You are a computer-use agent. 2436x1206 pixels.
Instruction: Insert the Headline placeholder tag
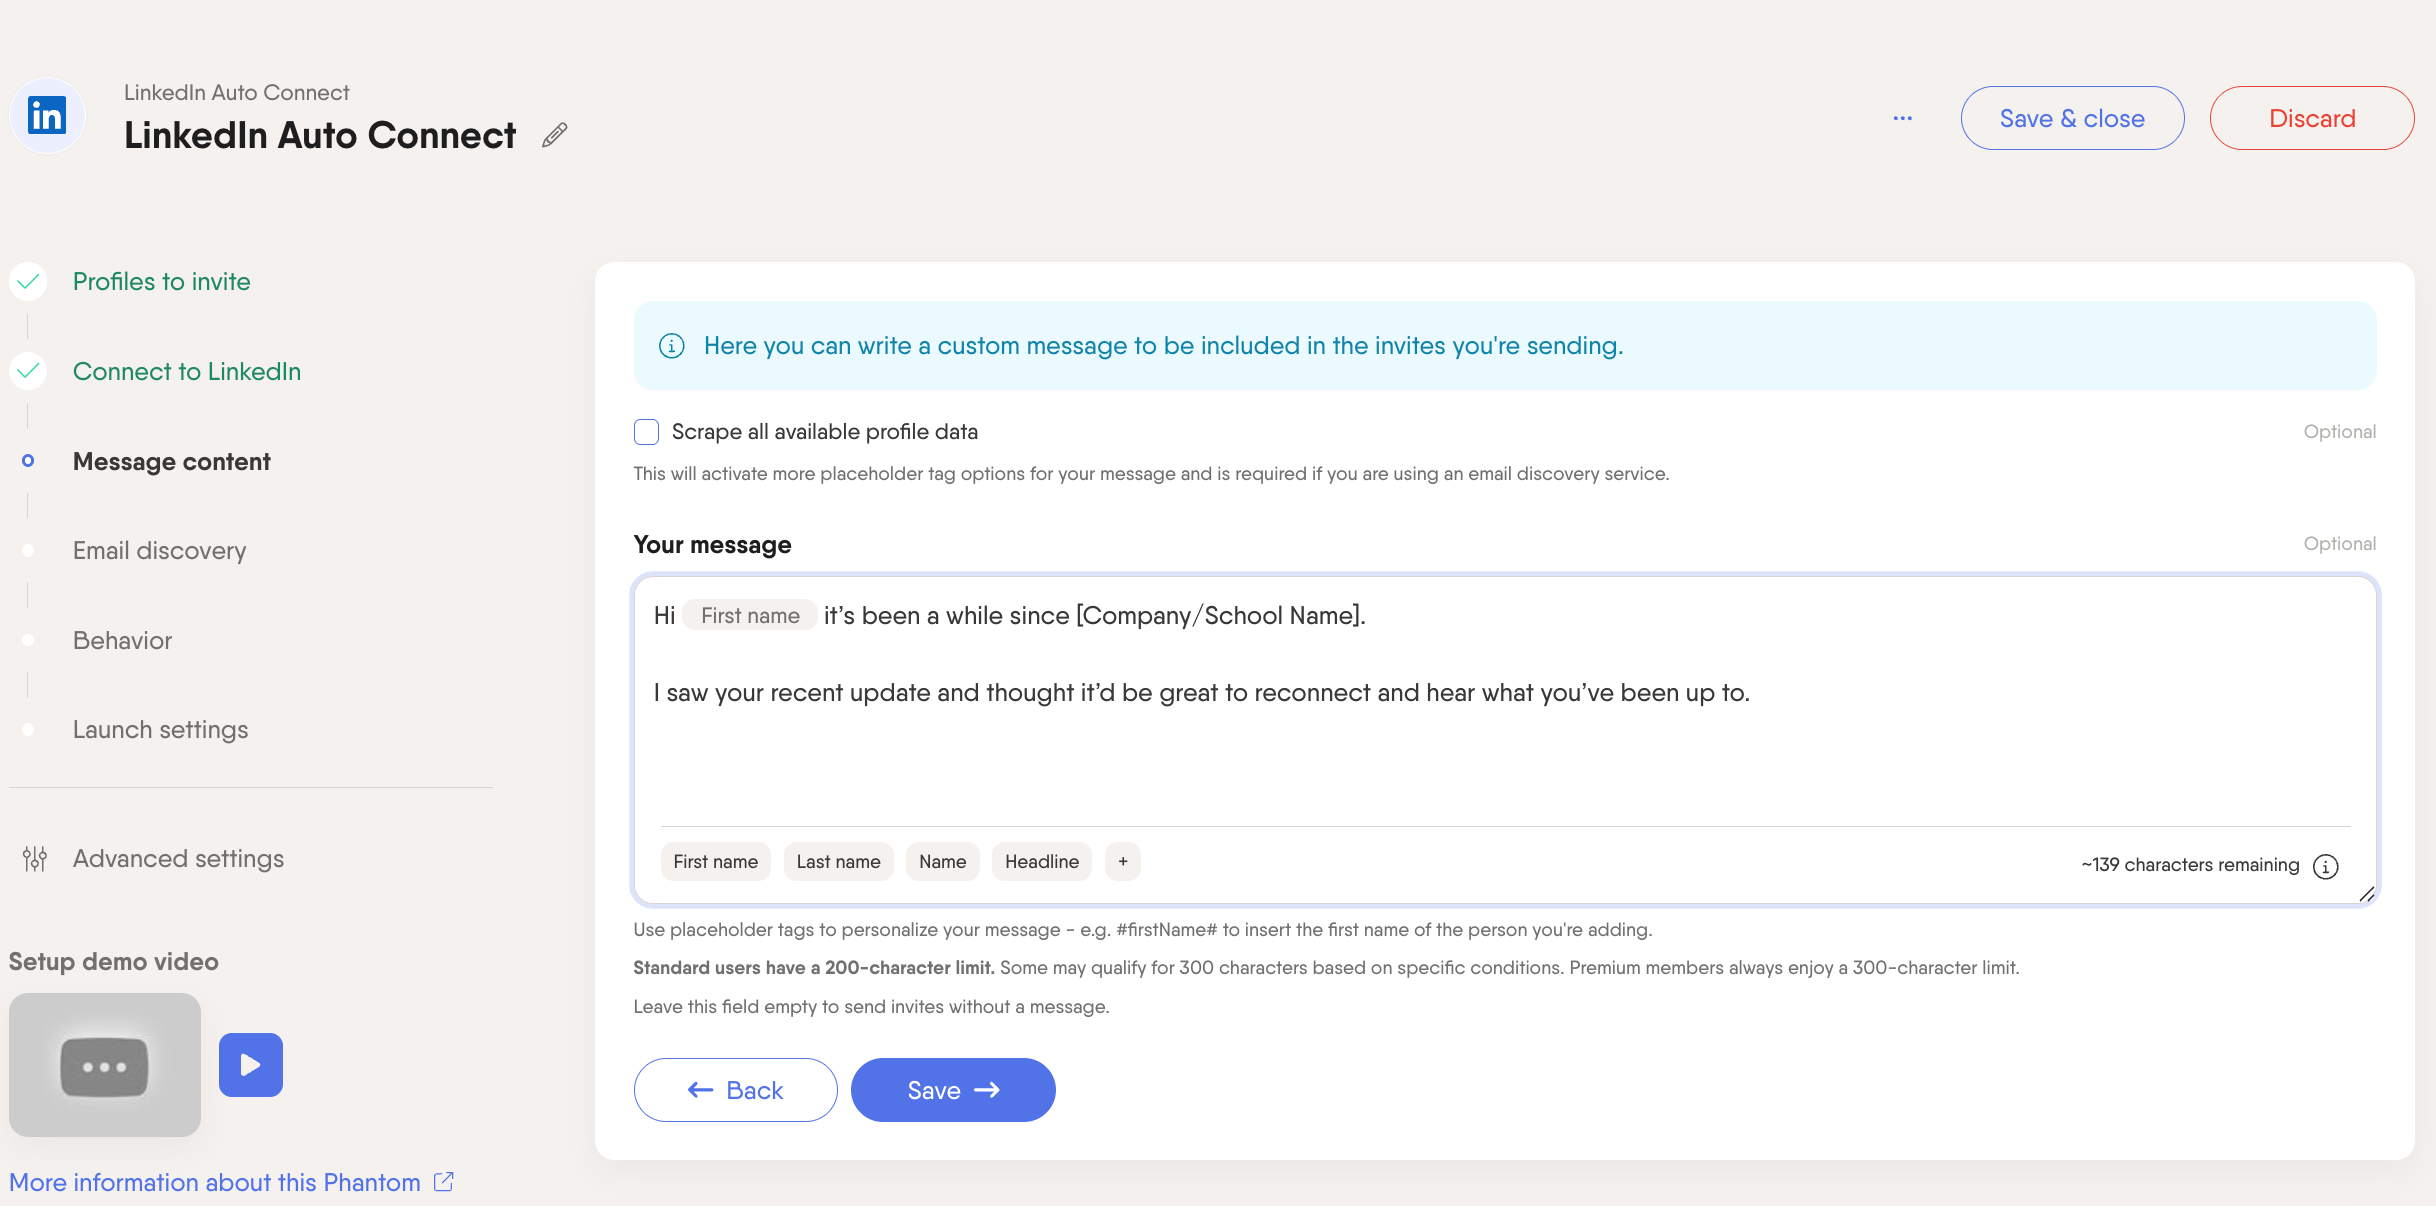click(x=1042, y=861)
